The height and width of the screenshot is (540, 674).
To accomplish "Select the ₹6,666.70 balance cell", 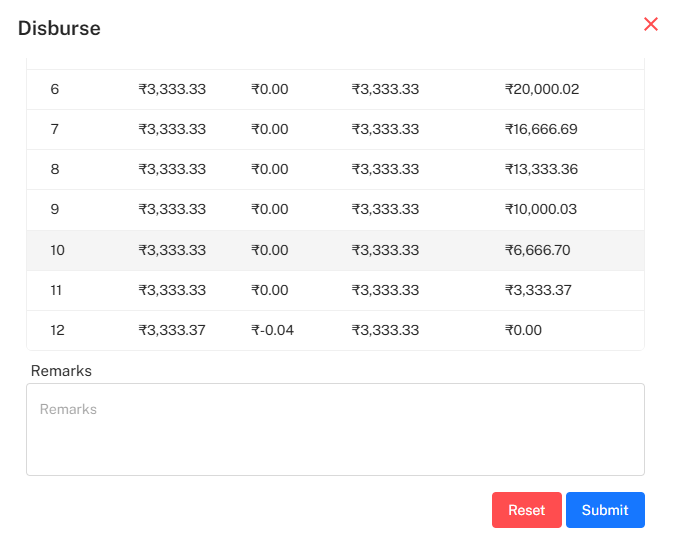I will click(538, 250).
